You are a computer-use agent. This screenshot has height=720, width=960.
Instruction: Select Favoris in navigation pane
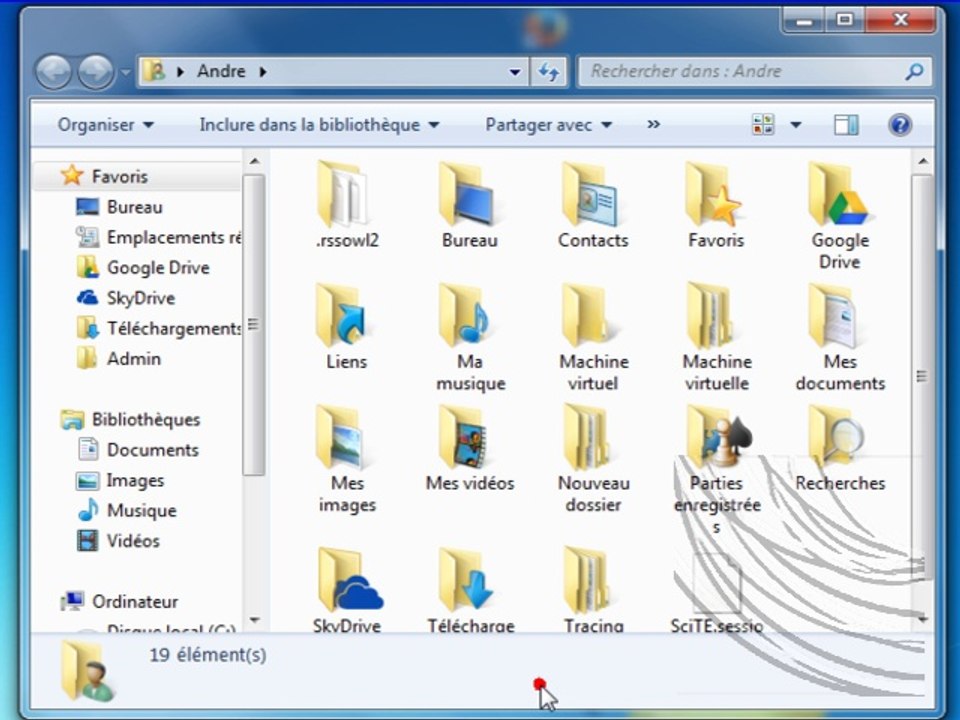click(119, 176)
